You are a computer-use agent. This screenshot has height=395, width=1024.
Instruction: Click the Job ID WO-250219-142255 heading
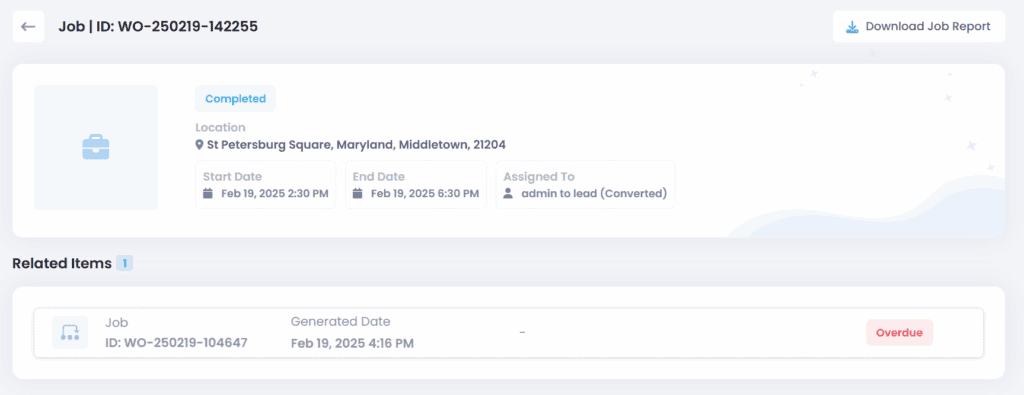(158, 27)
